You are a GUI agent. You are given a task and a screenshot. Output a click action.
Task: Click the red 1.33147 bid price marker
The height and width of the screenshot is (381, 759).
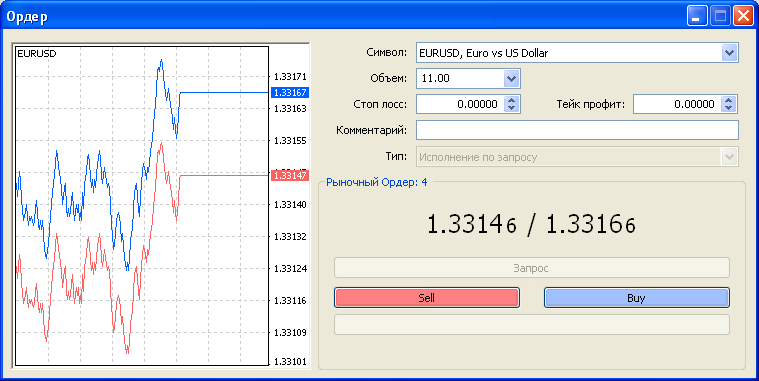click(x=289, y=175)
